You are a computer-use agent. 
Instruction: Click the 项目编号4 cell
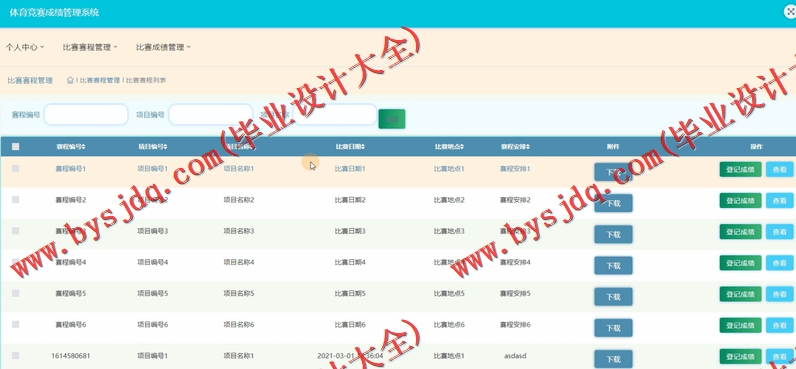[x=152, y=262]
